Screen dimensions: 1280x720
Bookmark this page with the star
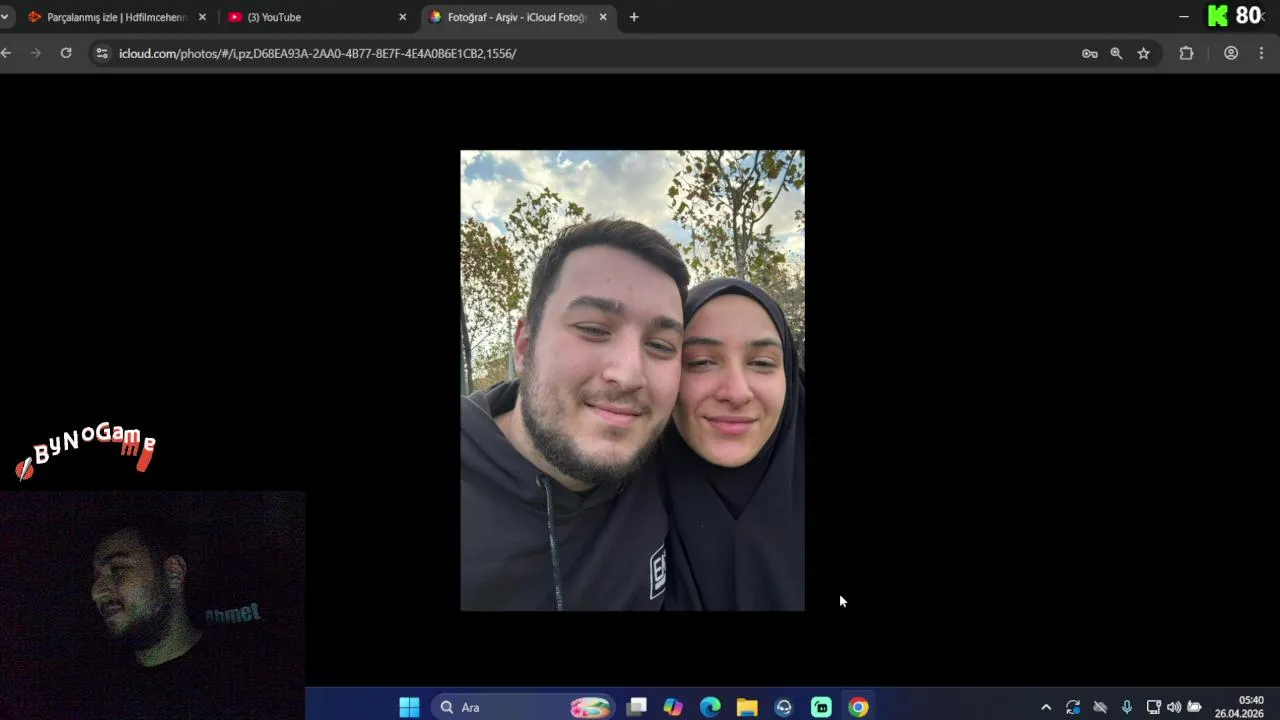[x=1144, y=53]
